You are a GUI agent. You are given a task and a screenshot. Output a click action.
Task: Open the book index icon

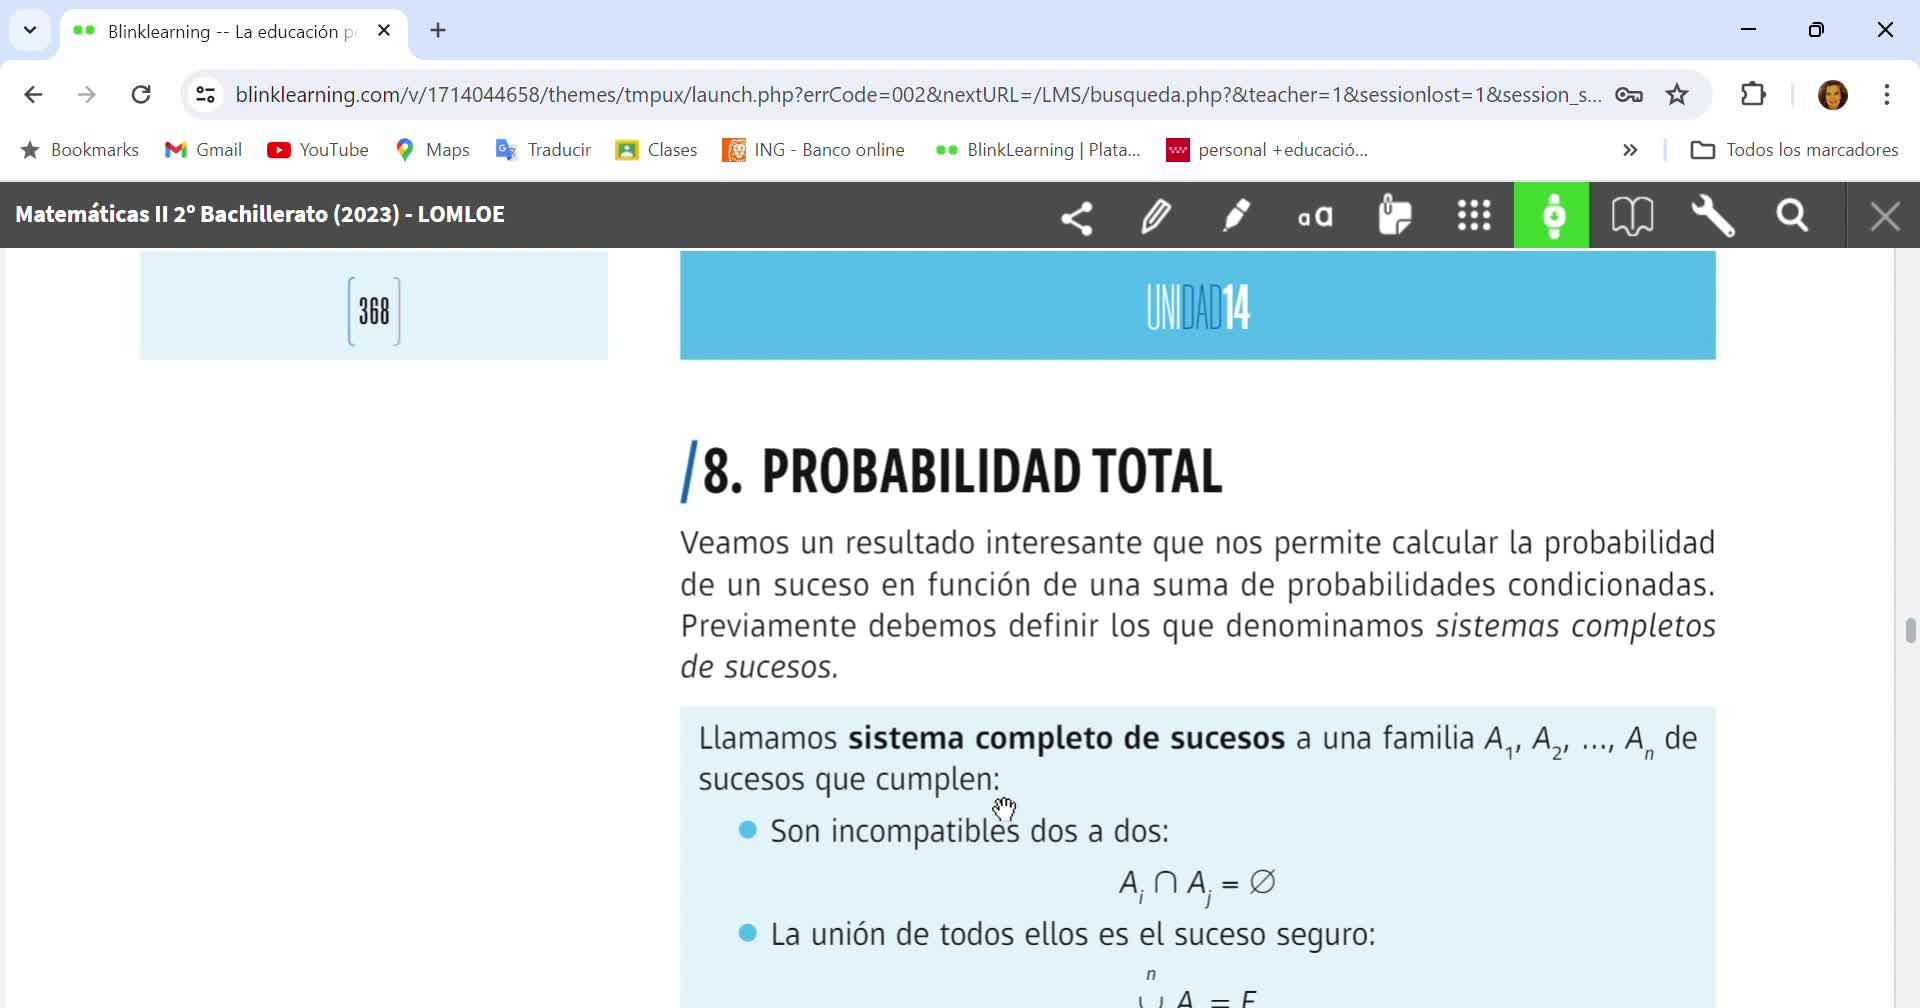coord(1632,216)
